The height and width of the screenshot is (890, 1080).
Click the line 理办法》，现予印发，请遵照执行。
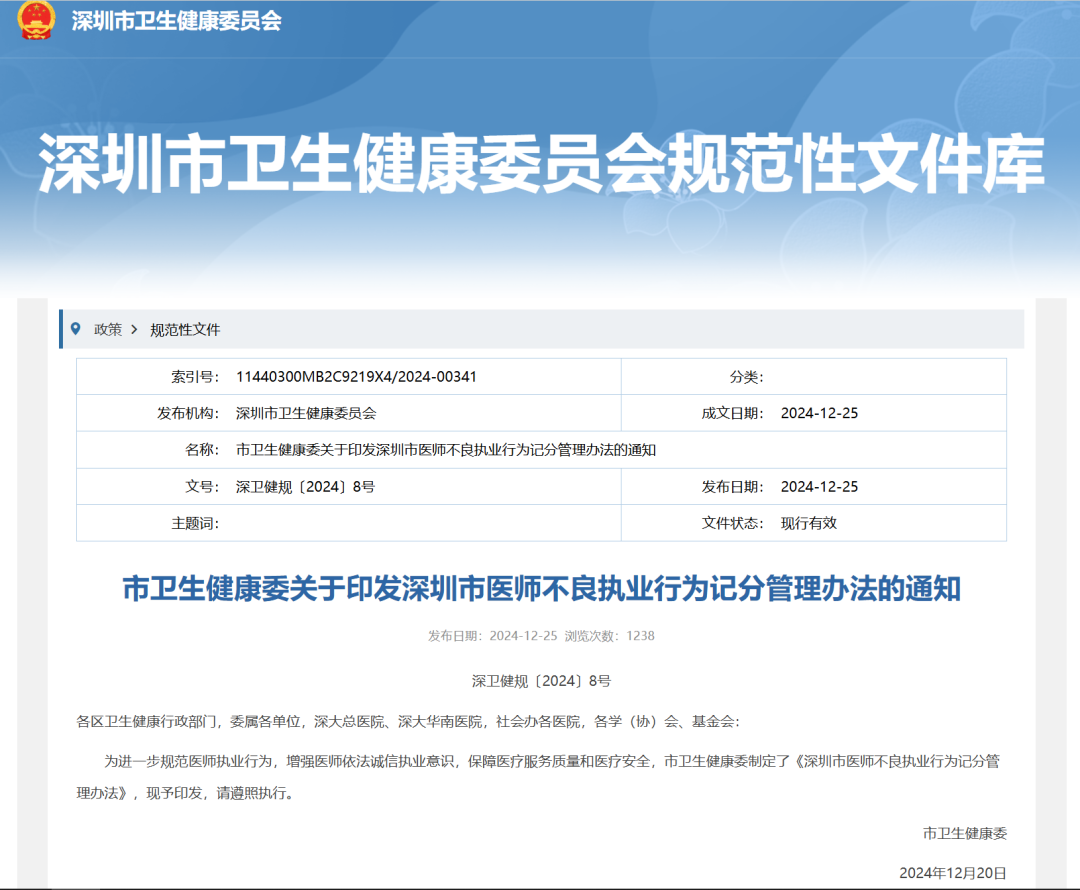[187, 794]
